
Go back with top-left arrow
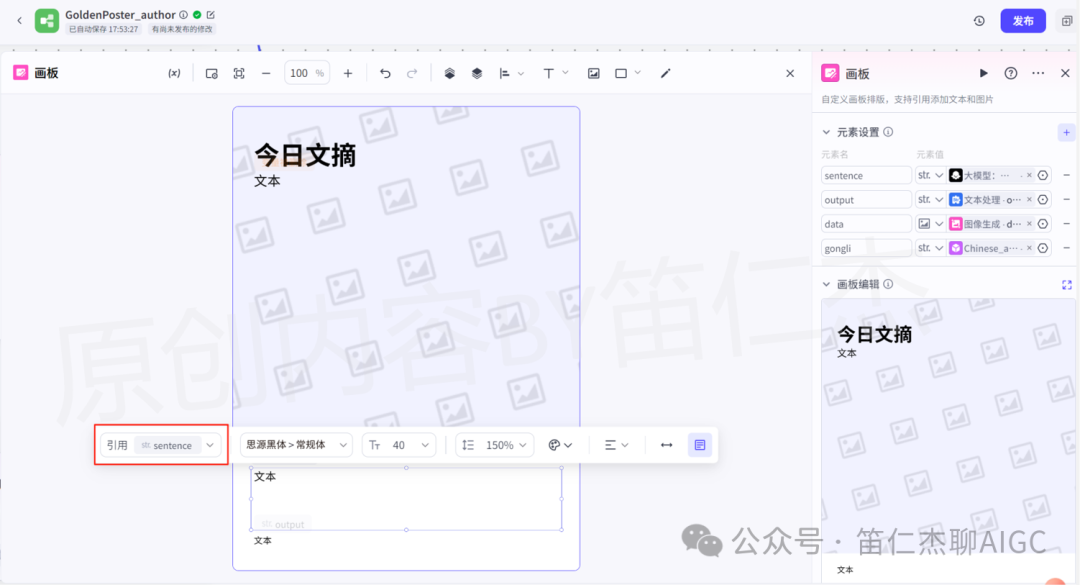point(19,21)
